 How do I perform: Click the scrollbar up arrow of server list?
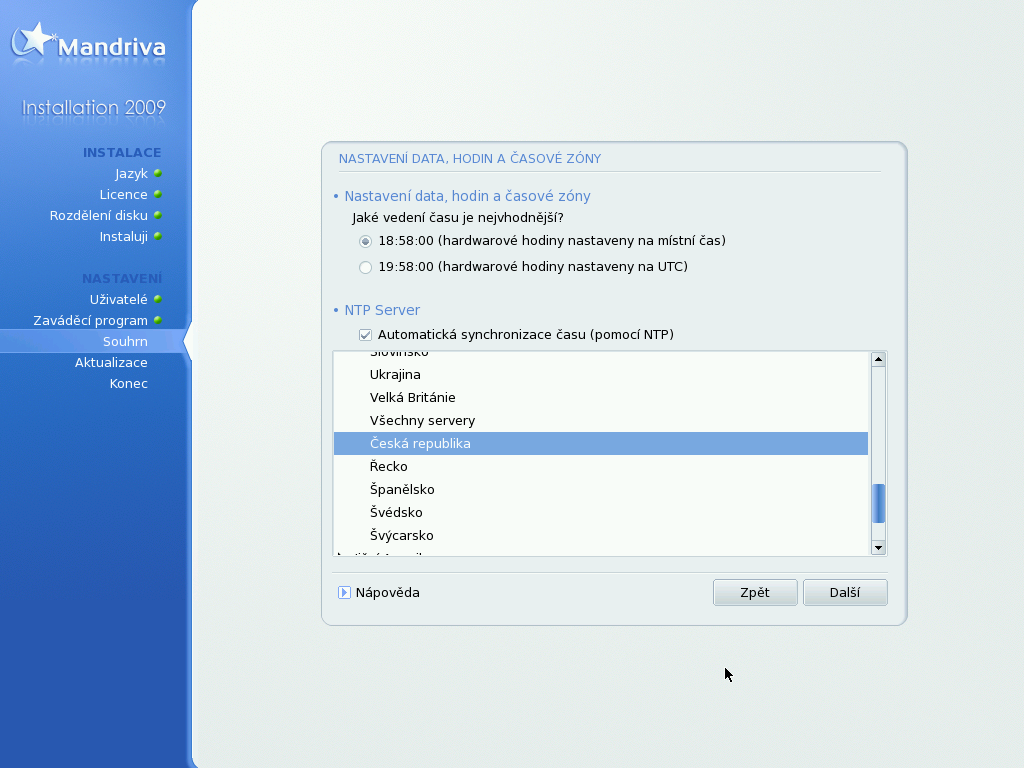878,359
